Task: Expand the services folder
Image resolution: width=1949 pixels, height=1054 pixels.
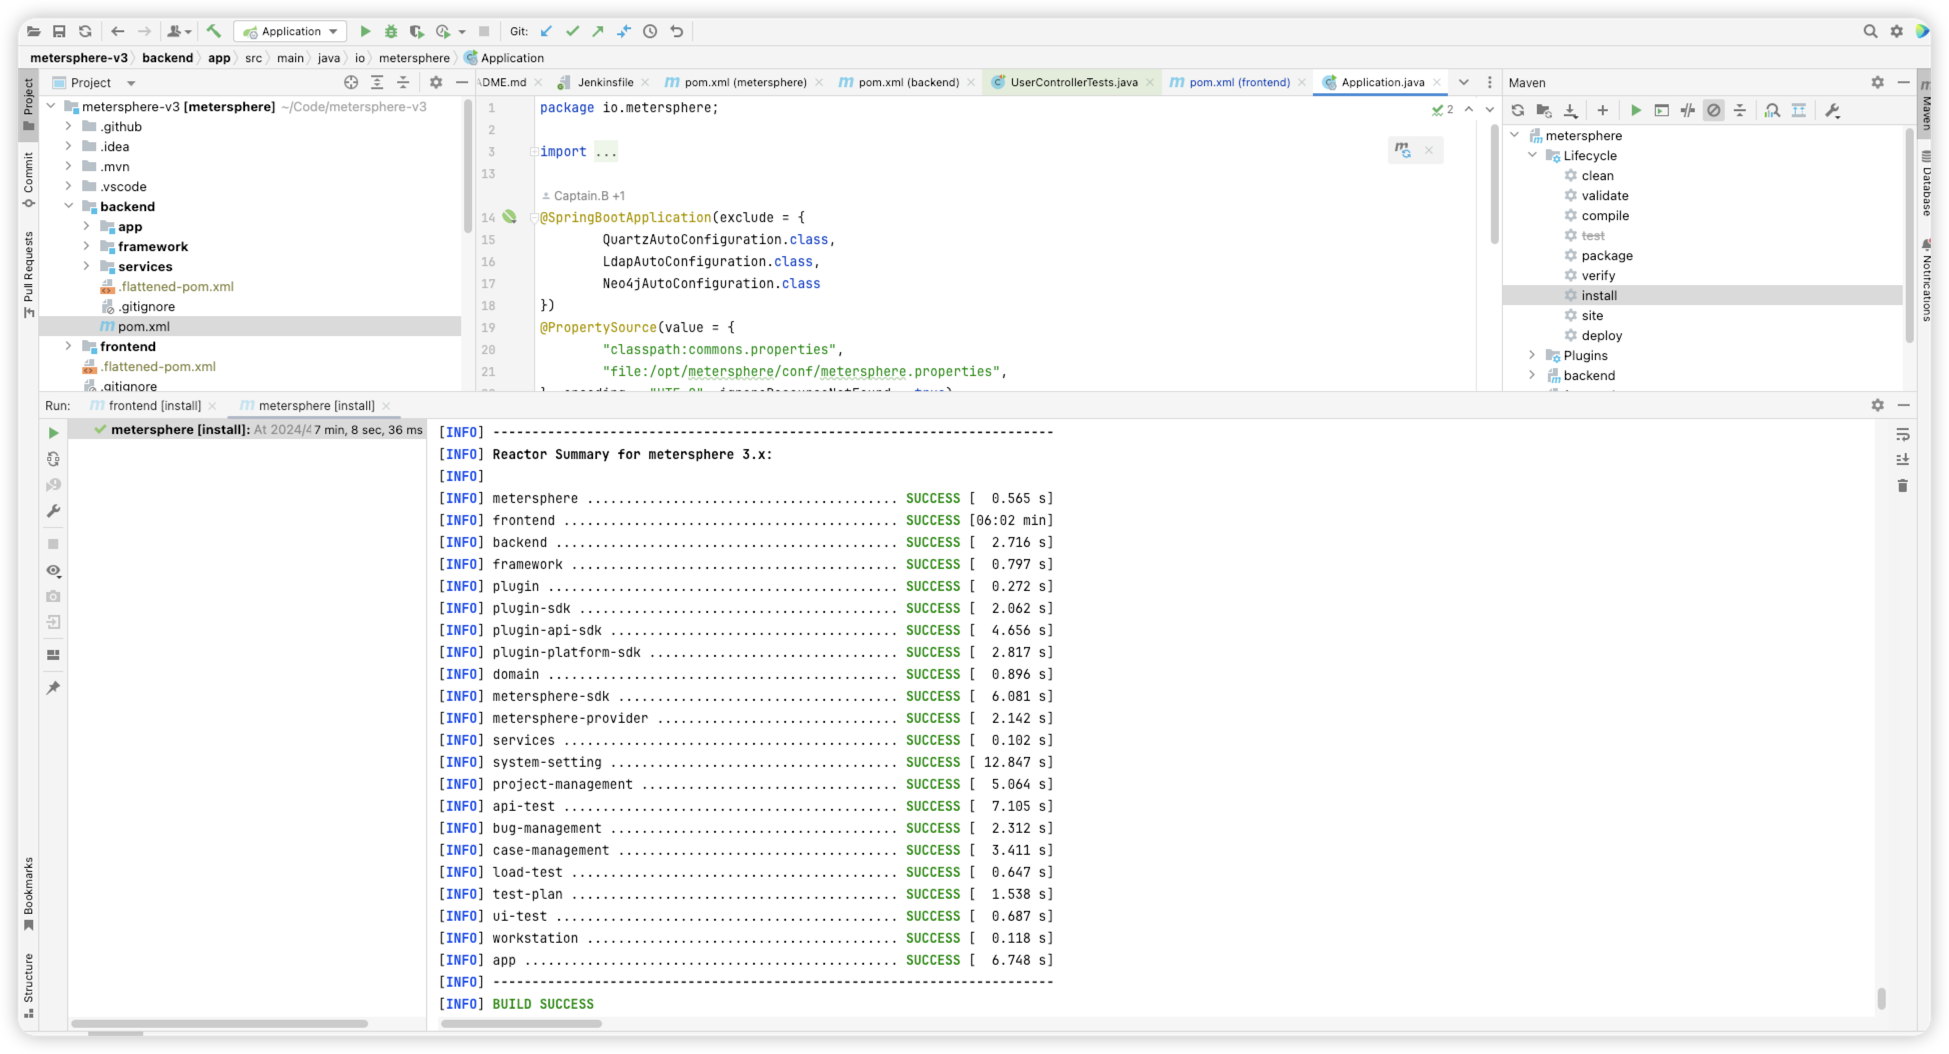Action: tap(86, 266)
